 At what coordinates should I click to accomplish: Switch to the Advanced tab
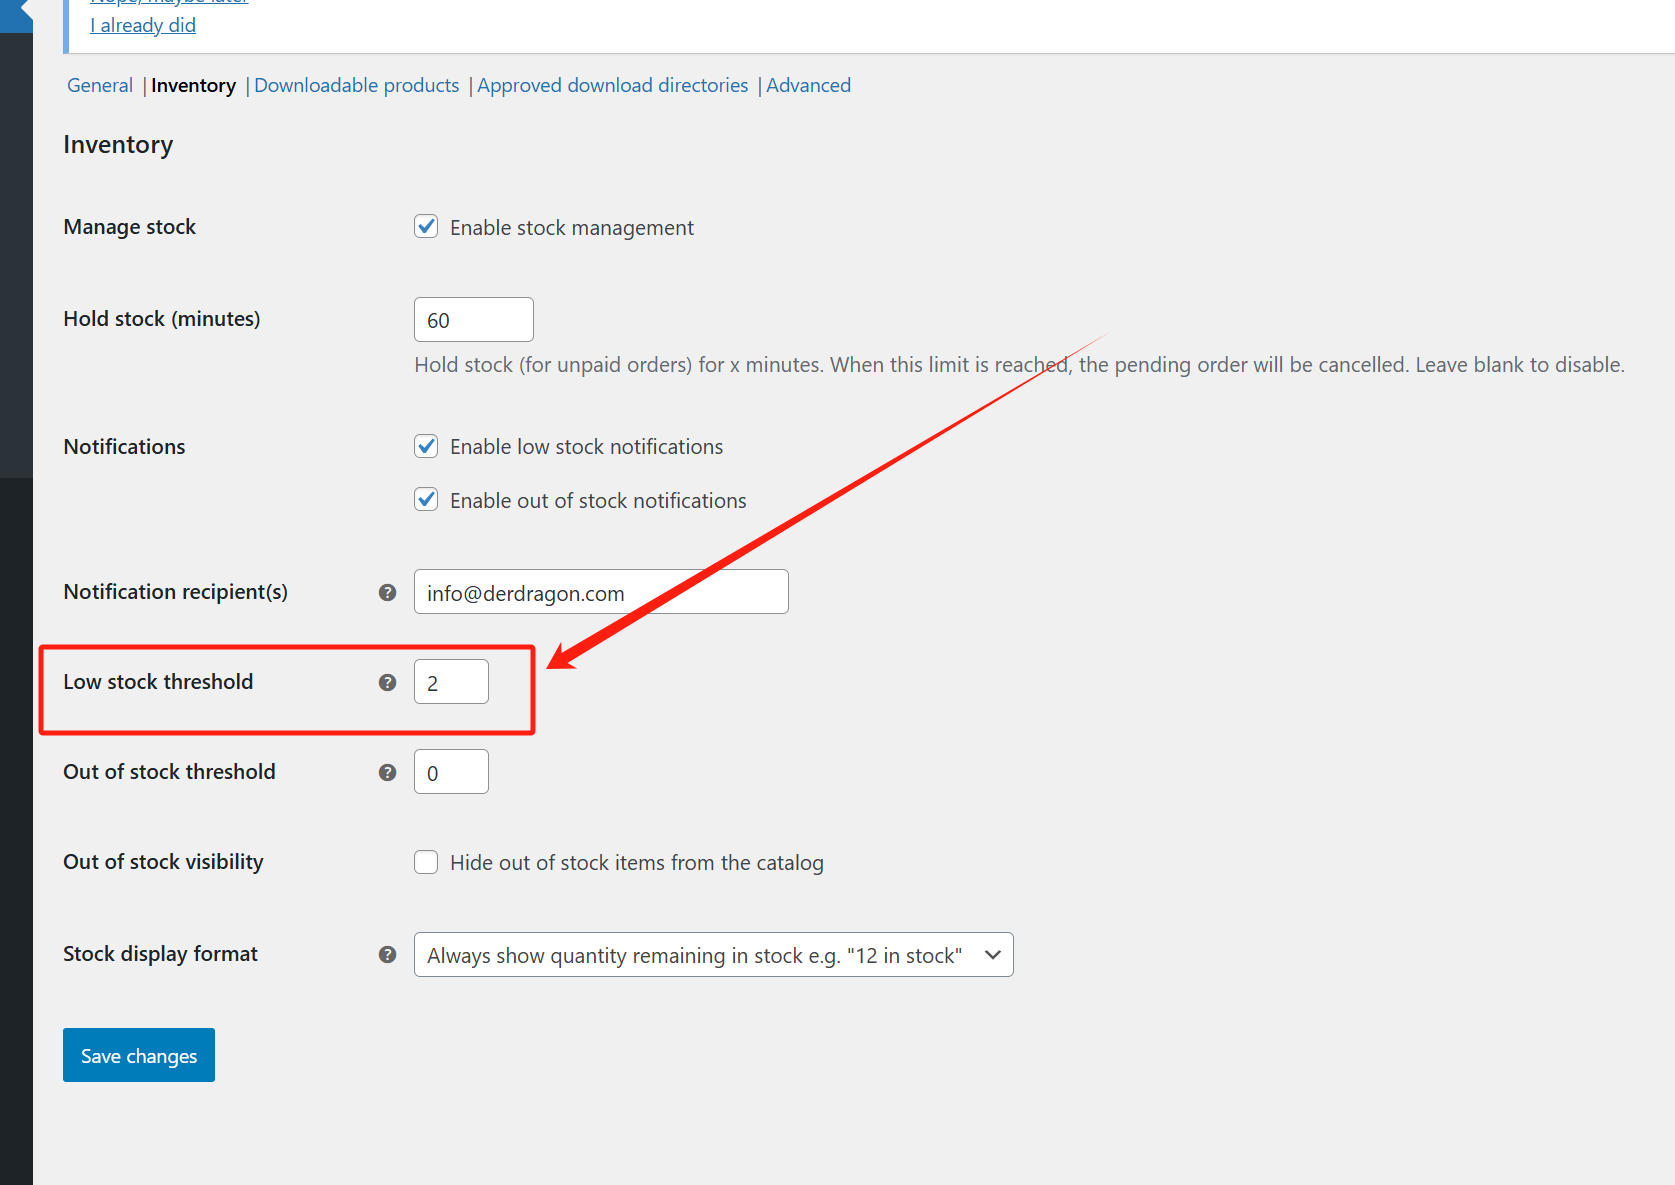coord(808,85)
